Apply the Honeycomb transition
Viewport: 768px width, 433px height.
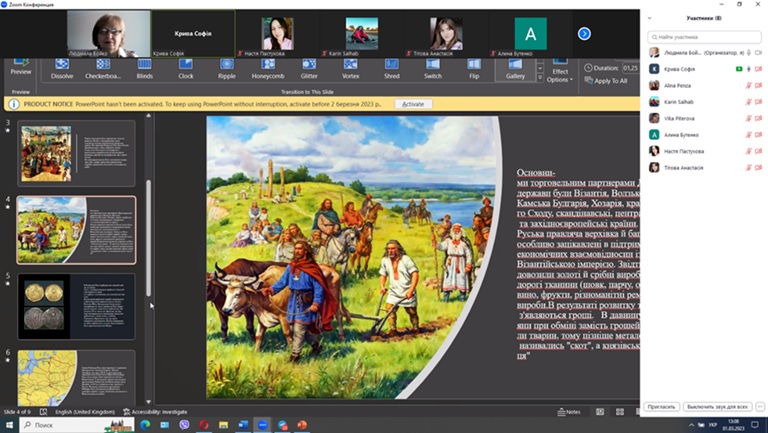pyautogui.click(x=268, y=69)
